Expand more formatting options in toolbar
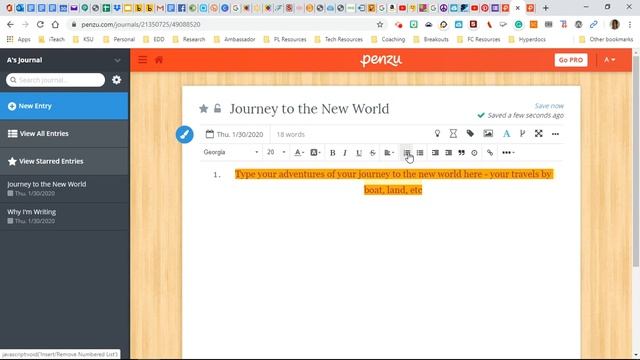Screen dimensions: 640x360 tap(508, 153)
